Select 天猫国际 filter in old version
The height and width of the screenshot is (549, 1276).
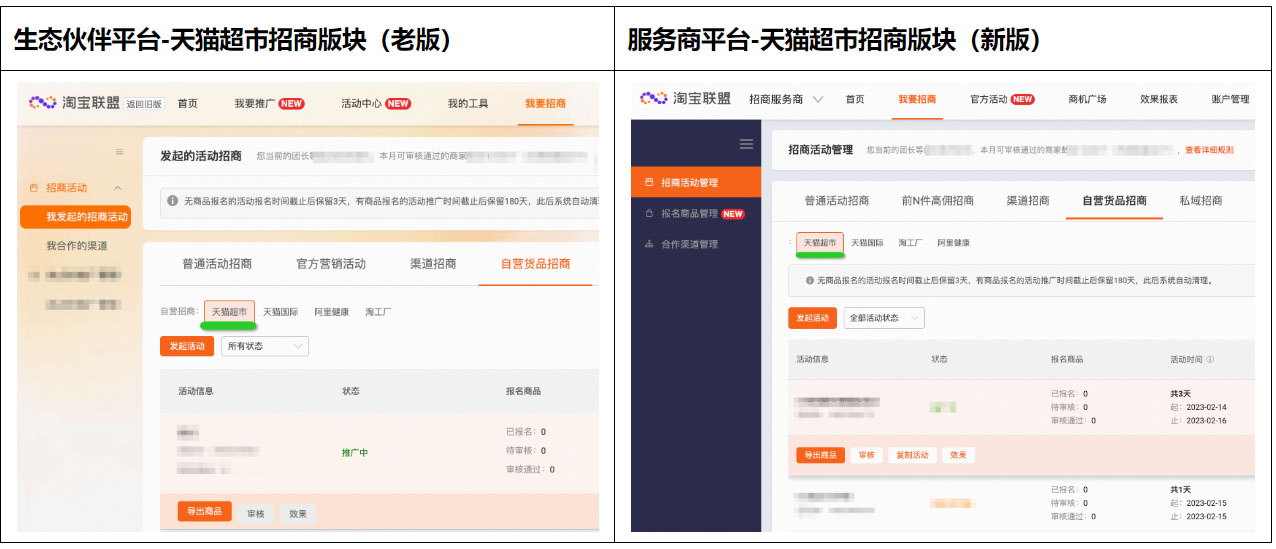[281, 312]
